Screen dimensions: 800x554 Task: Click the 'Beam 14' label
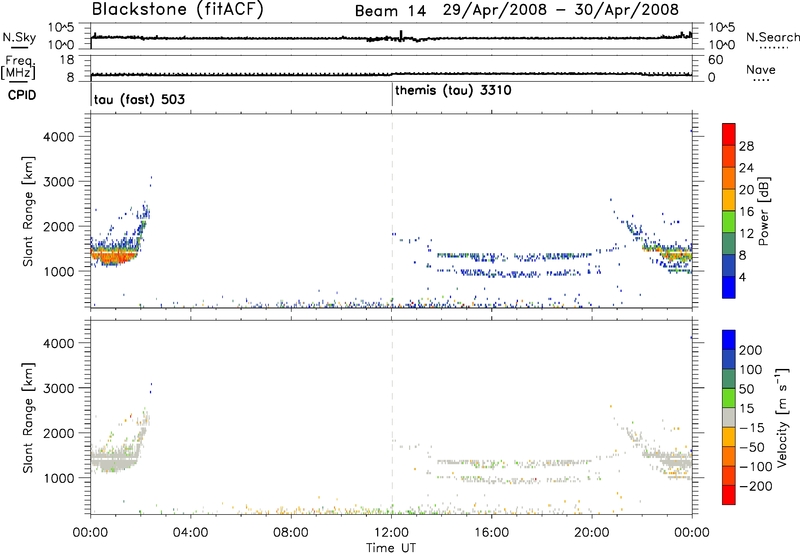click(390, 11)
